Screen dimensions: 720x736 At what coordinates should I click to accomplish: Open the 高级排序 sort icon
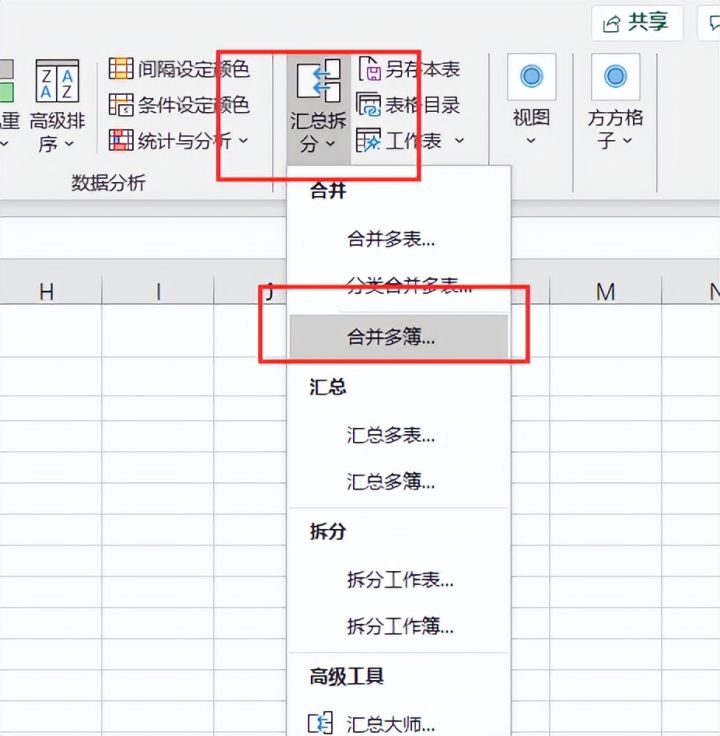tap(57, 81)
